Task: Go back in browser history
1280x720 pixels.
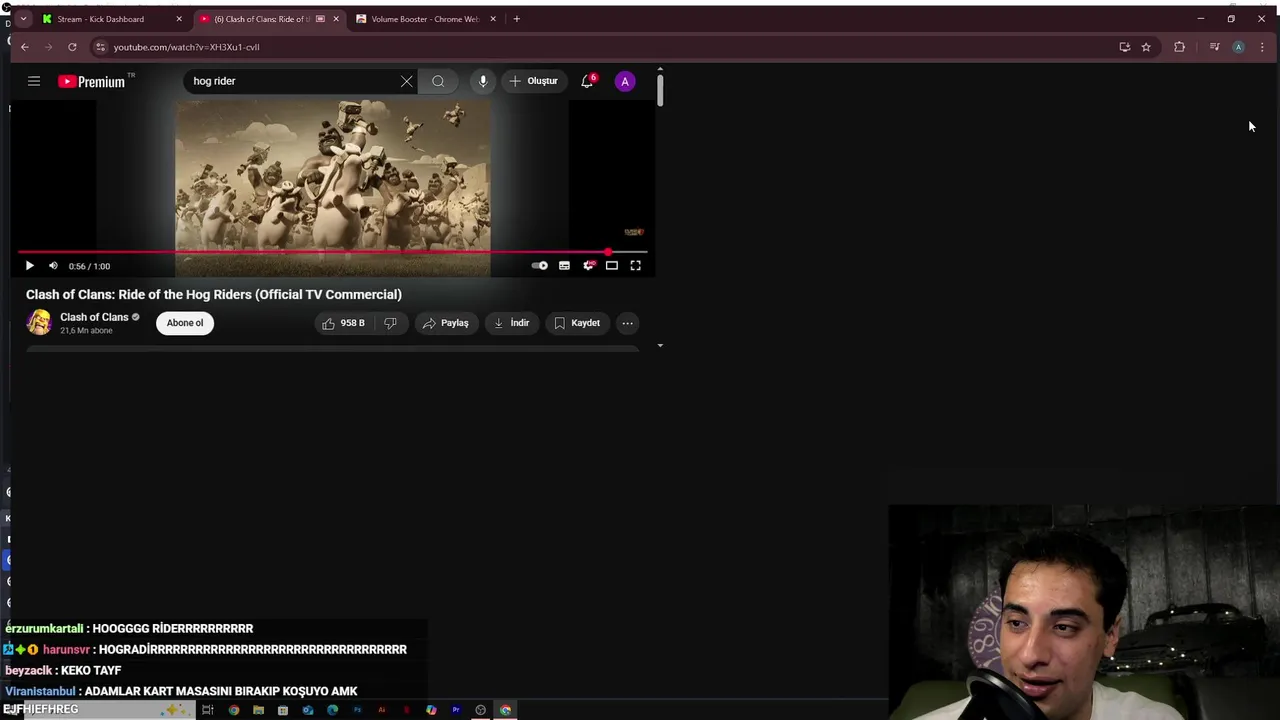Action: pyautogui.click(x=25, y=47)
